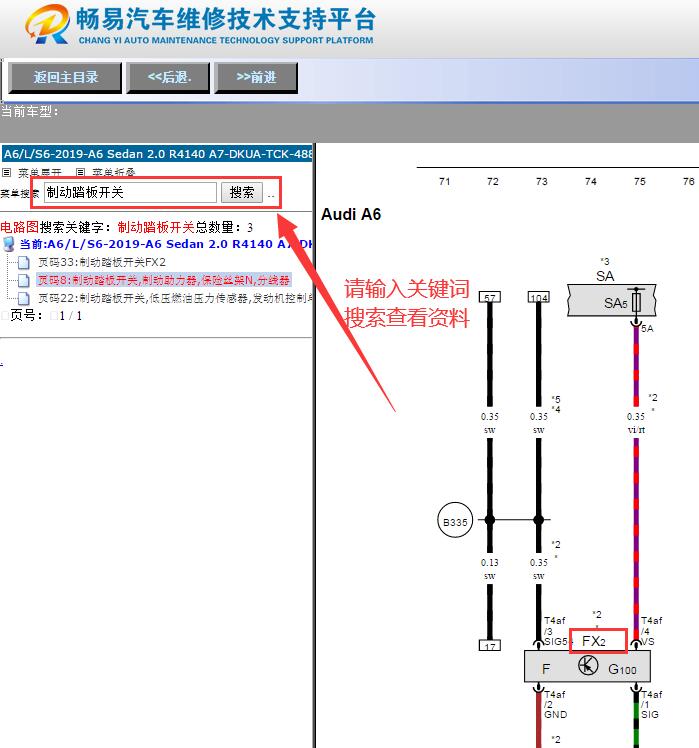Click the 电路图 red label in results

pos(20,227)
